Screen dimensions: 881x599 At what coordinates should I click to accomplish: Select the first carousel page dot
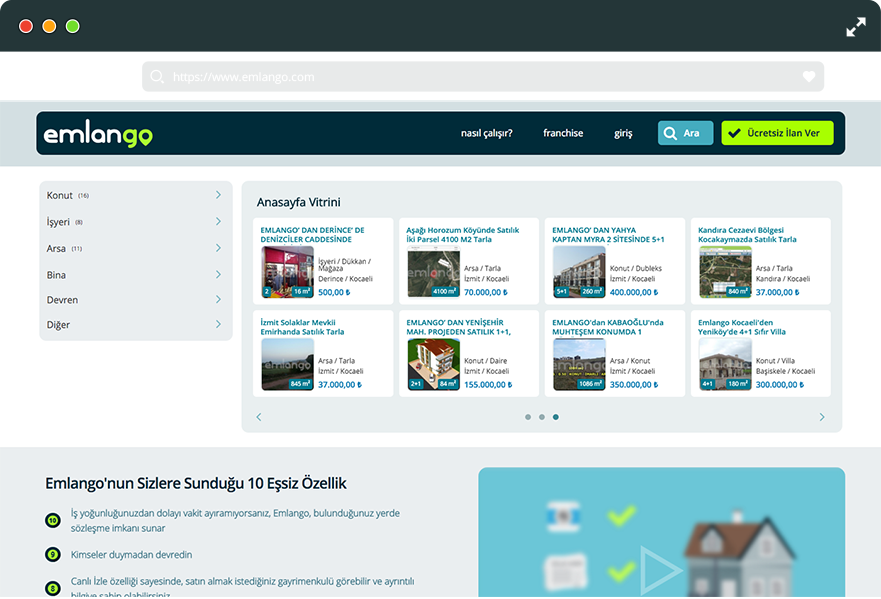[x=528, y=417]
